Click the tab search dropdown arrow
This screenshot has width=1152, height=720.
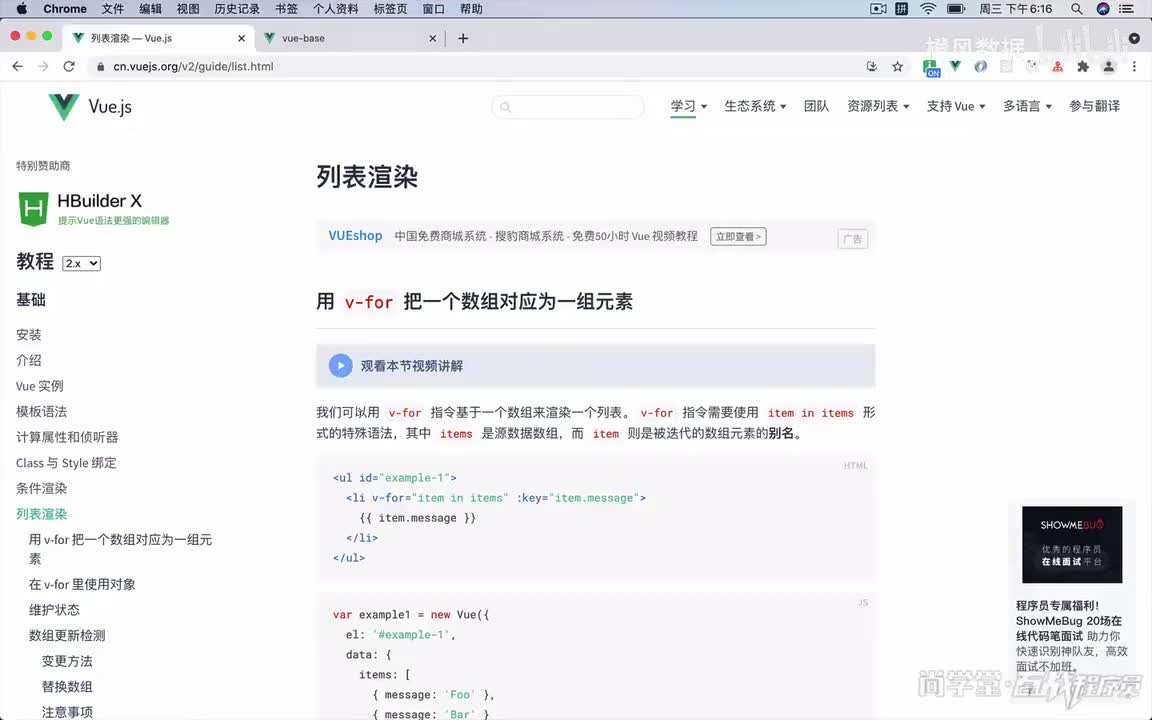[1134, 38]
